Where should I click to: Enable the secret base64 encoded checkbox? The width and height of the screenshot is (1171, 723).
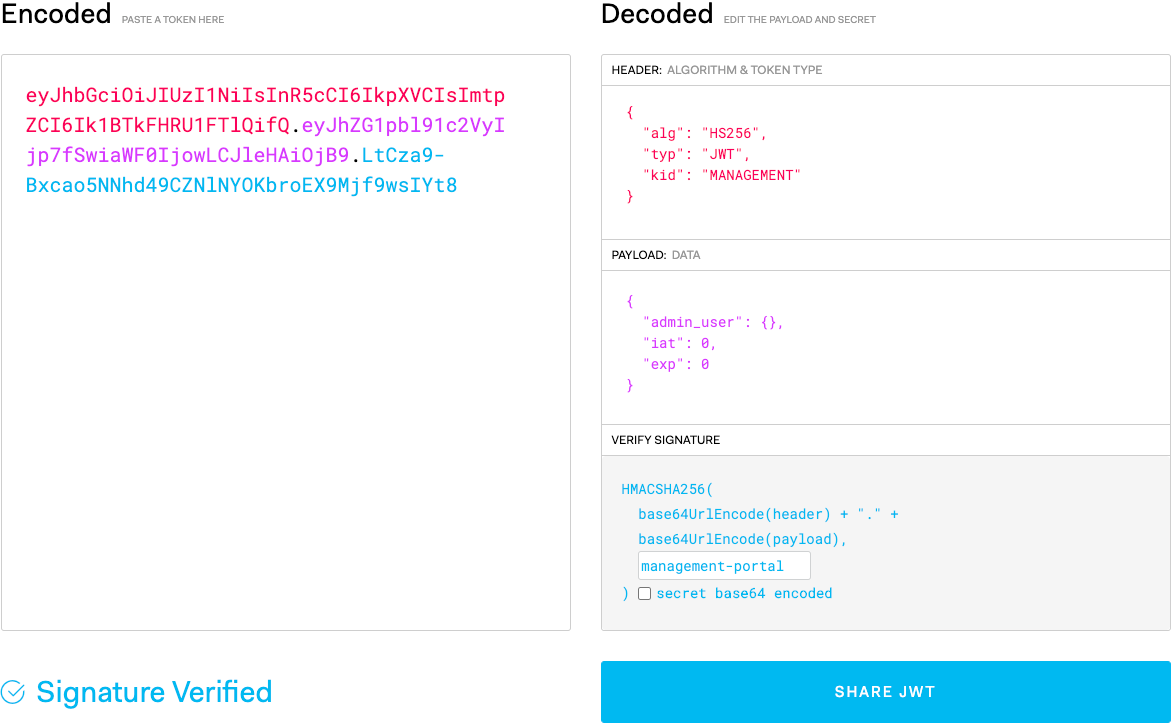tap(645, 593)
